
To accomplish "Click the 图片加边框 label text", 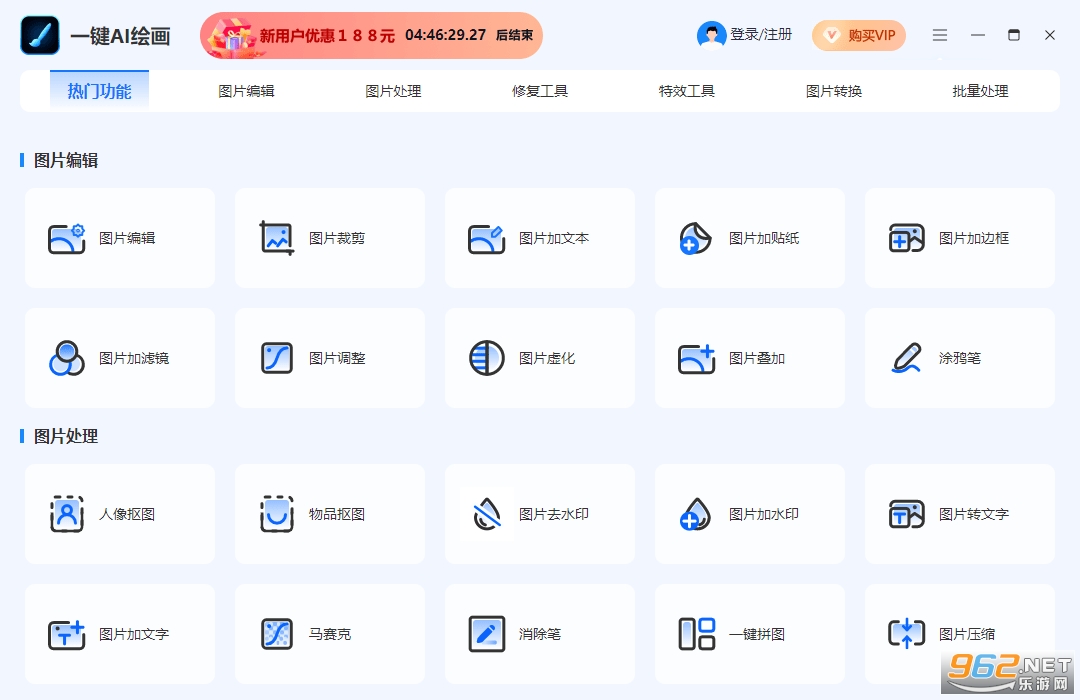I will pos(974,238).
